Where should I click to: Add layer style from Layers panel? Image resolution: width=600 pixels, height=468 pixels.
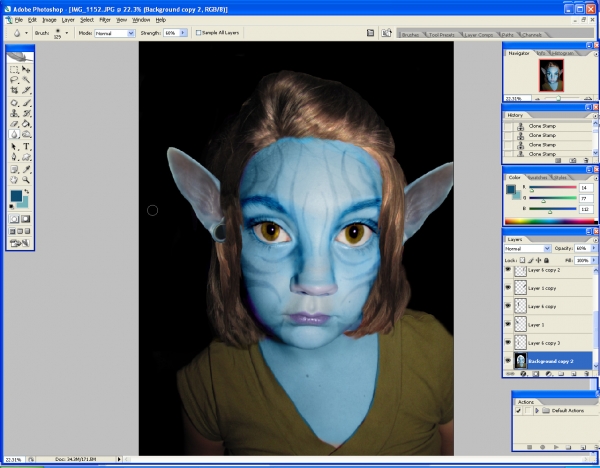click(523, 373)
